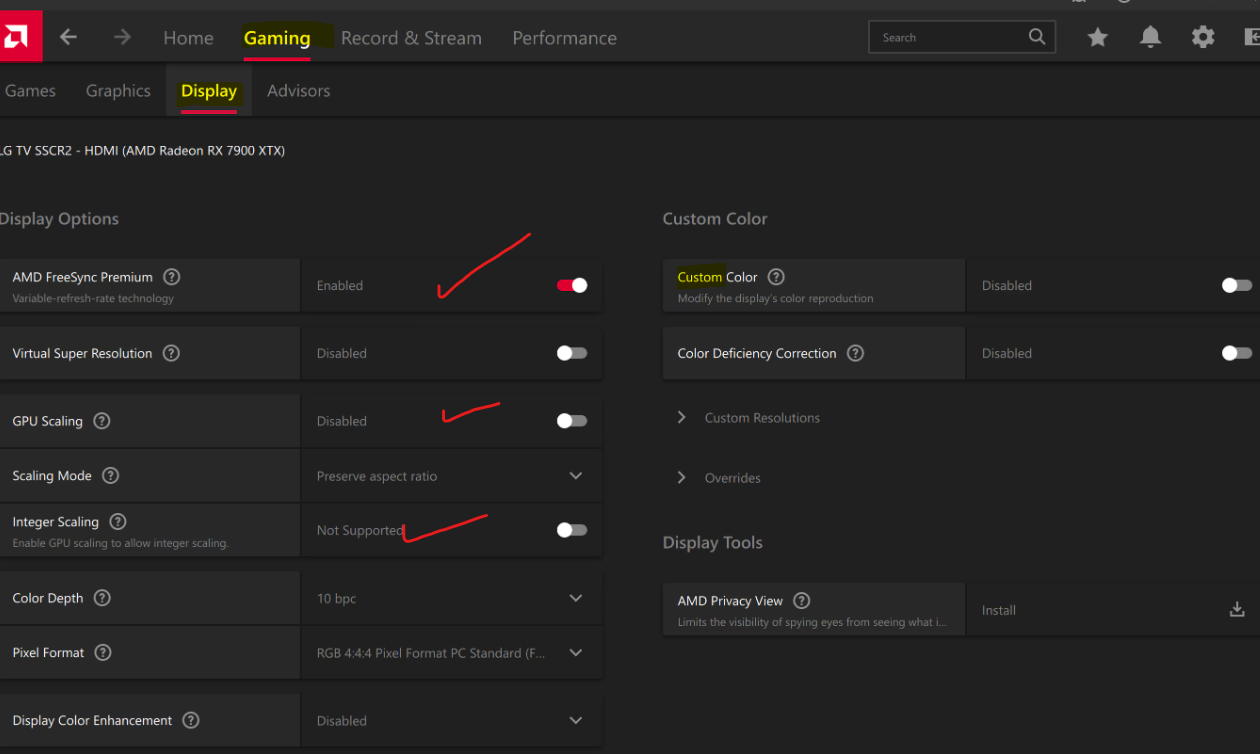The image size is (1260, 754).
Task: Enable Virtual Super Resolution
Action: (571, 352)
